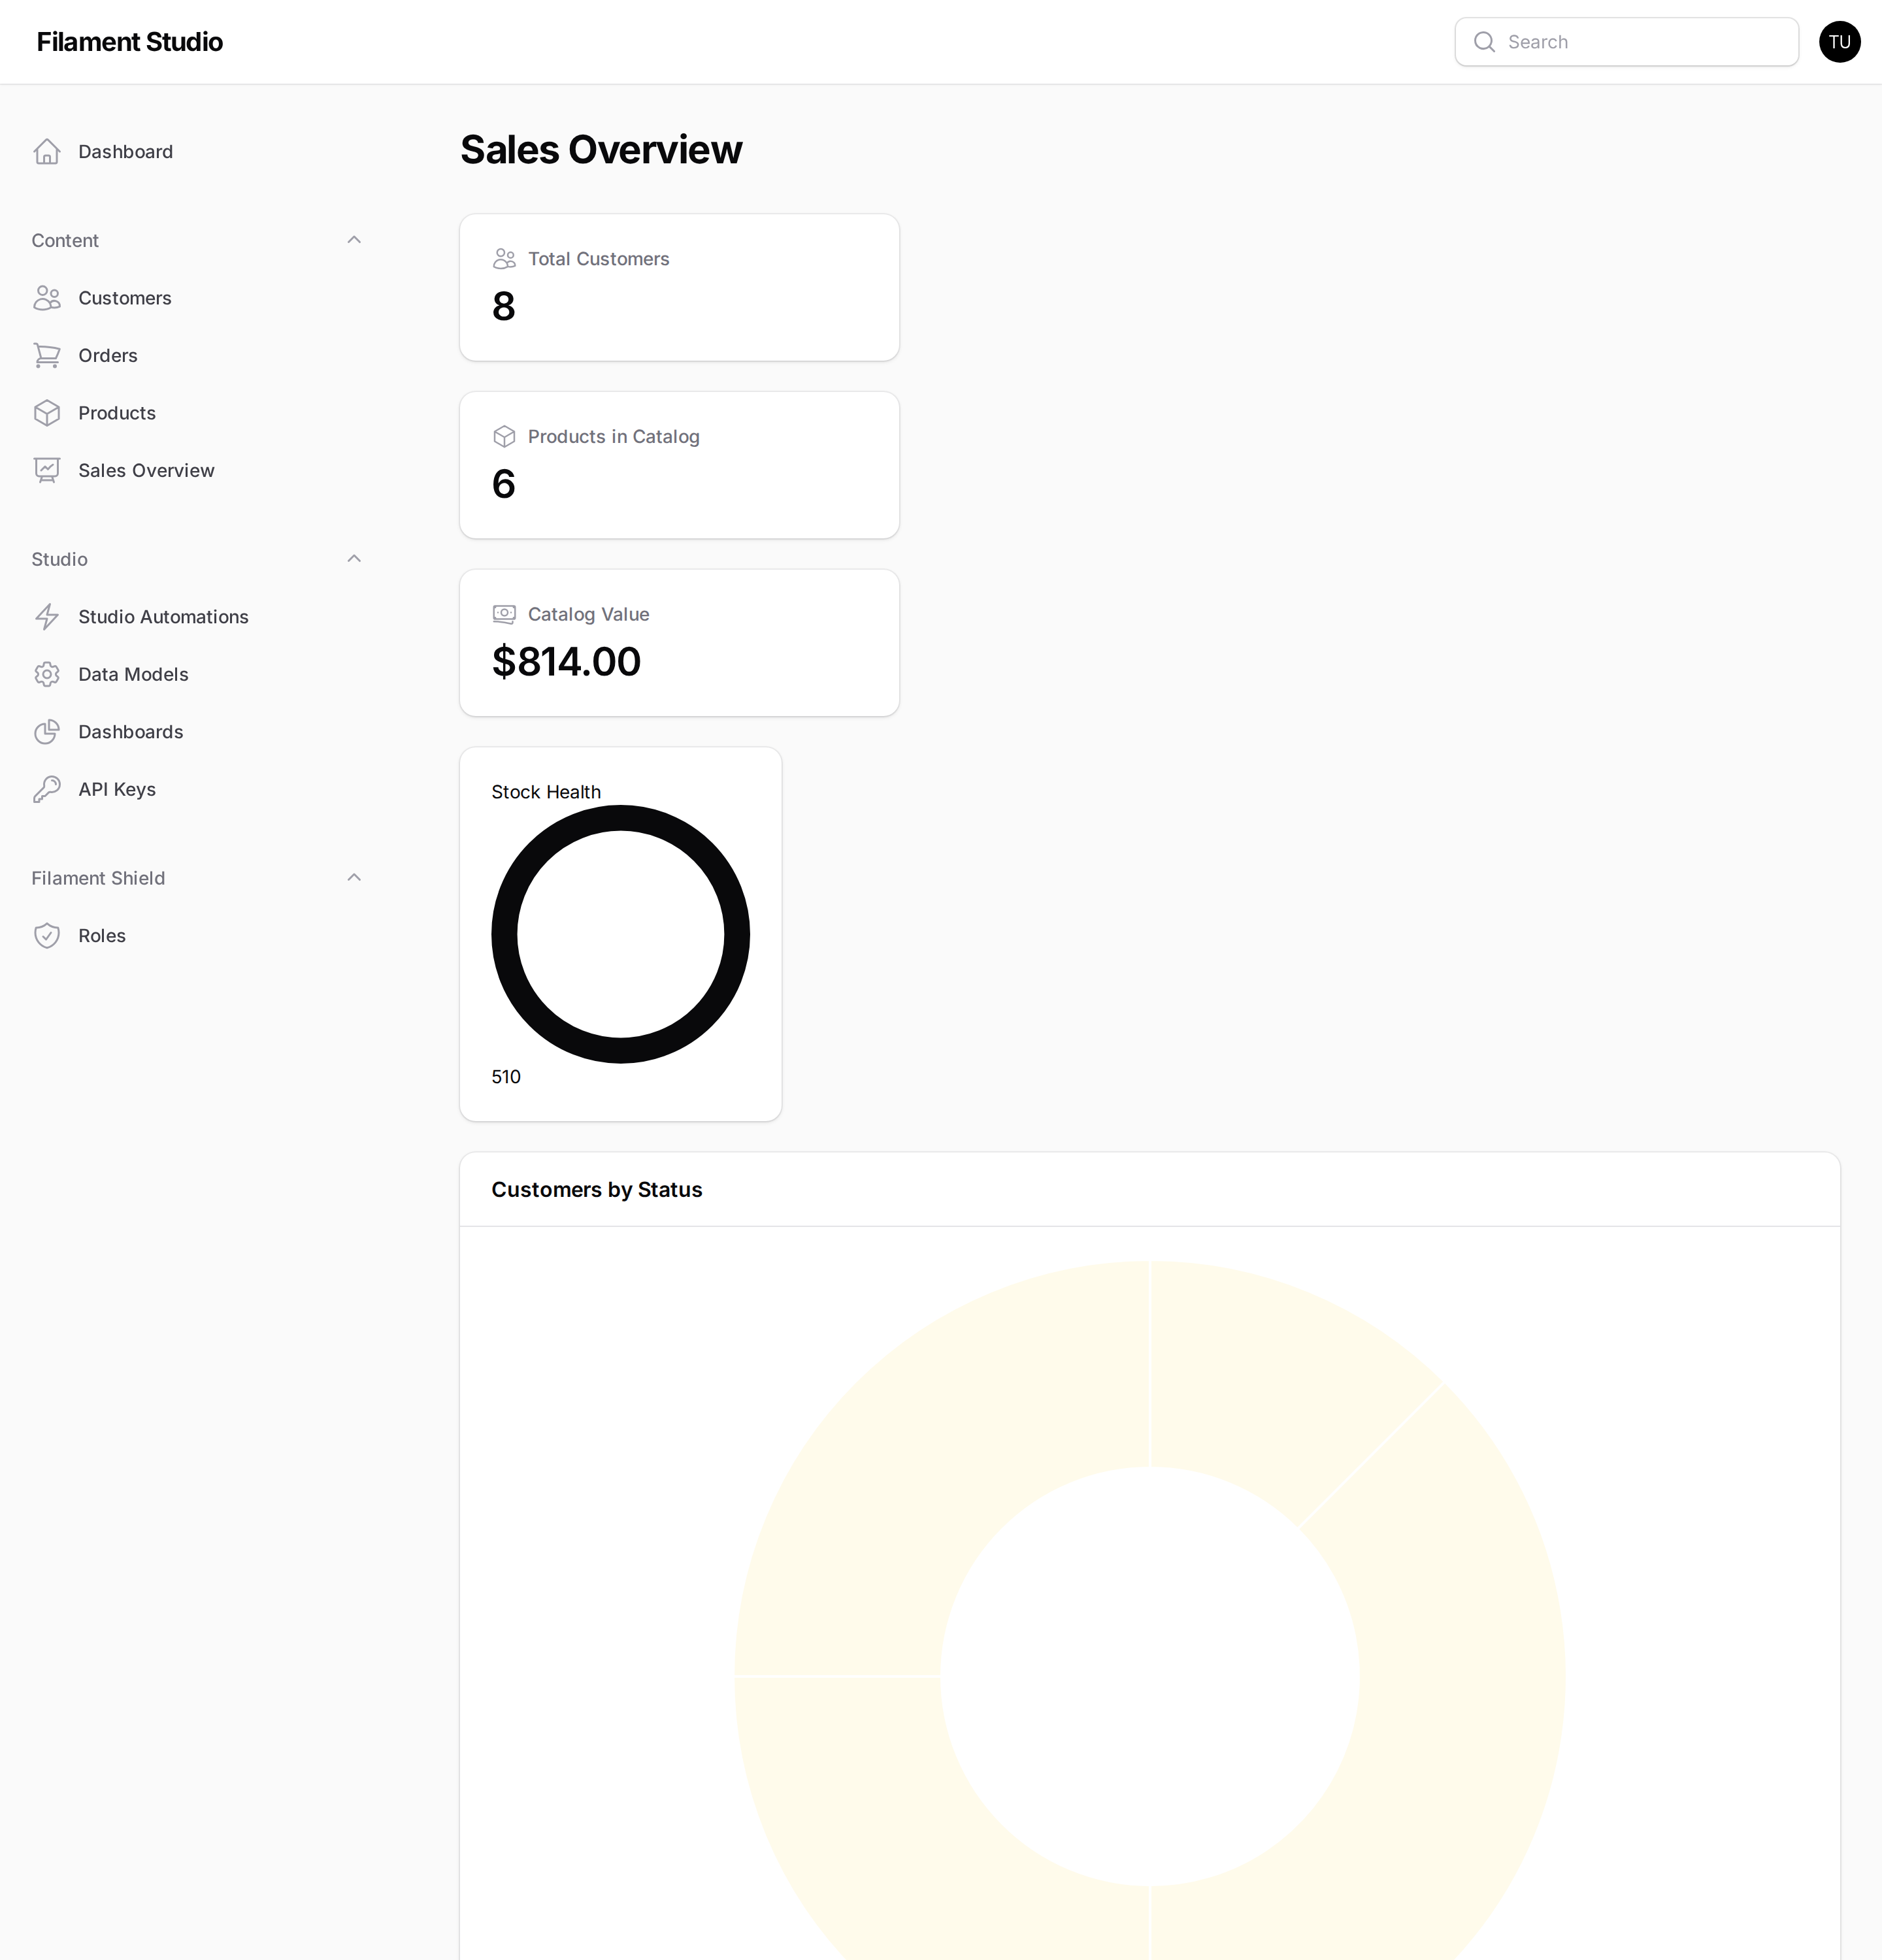Screen dimensions: 1882x1960
Task: Click the Catalog Value banknotes icon
Action: (x=505, y=614)
